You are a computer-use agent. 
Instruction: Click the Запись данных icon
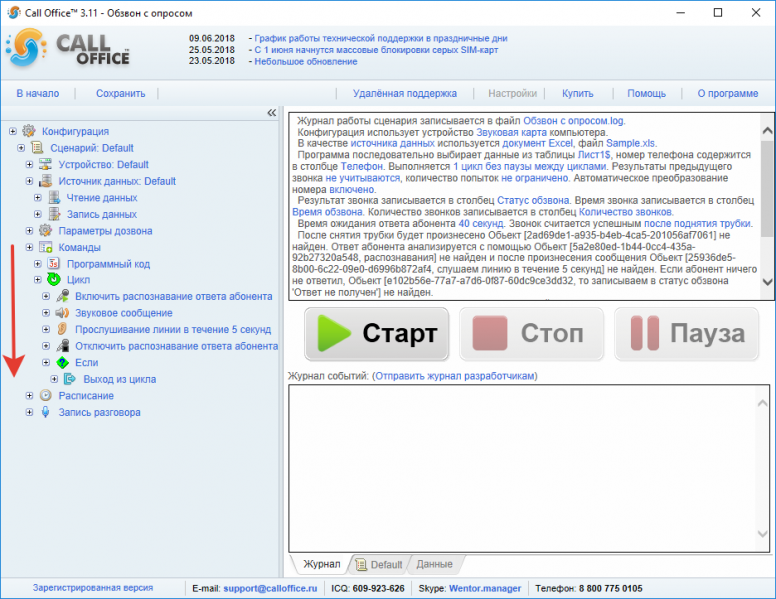(x=54, y=214)
